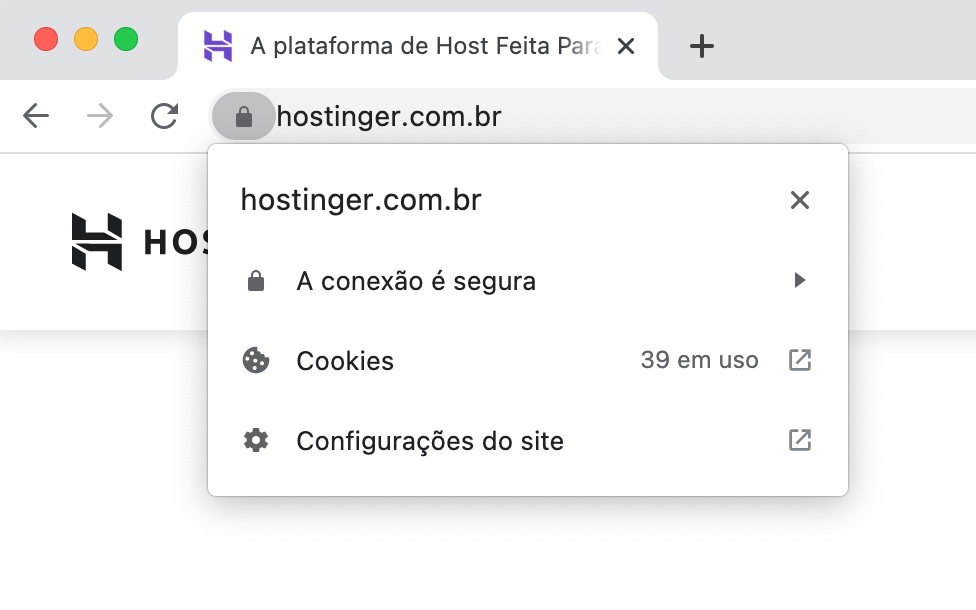Viewport: 976px width, 610px height.
Task: Click the padlock icon in the address bar
Action: (243, 116)
